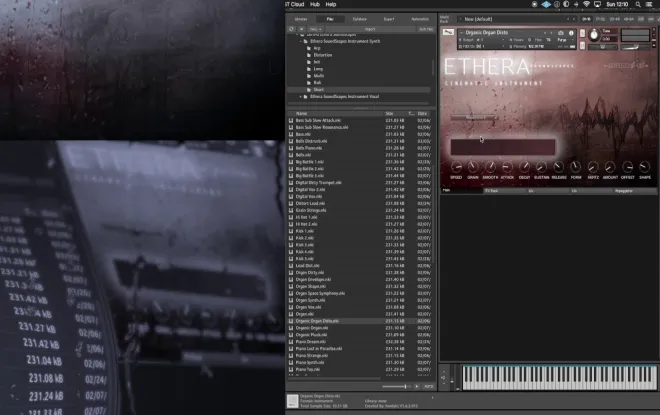
Task: Open the View dropdown in browser toolbar
Action: pyautogui.click(x=316, y=29)
